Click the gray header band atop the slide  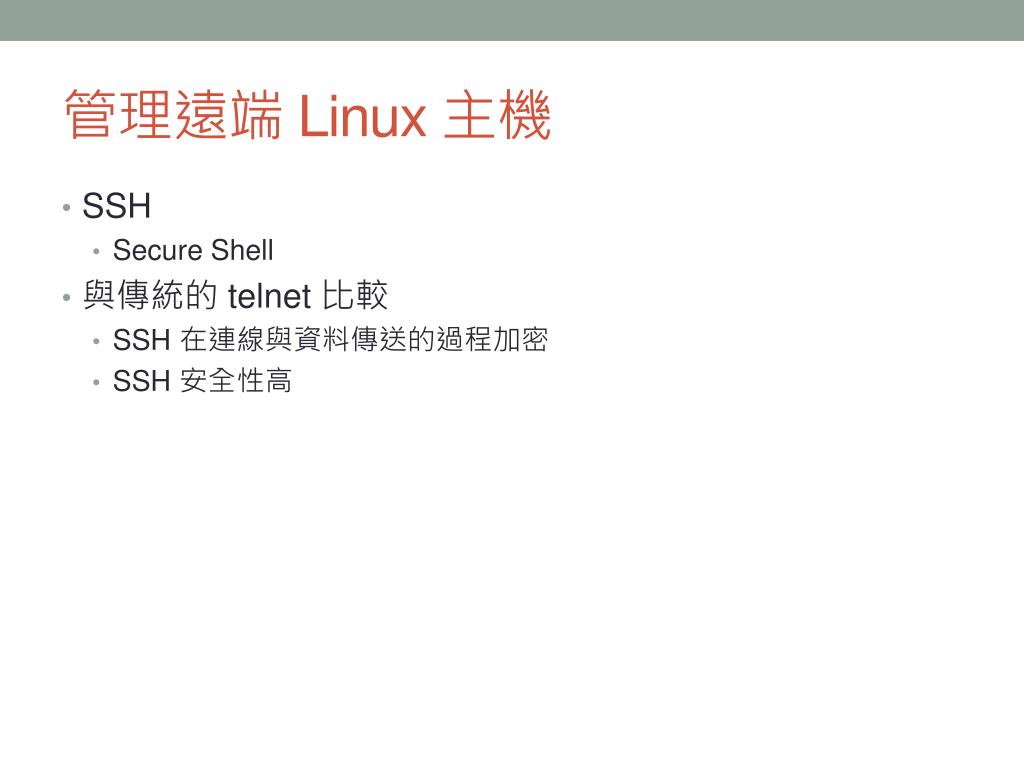pos(512,20)
